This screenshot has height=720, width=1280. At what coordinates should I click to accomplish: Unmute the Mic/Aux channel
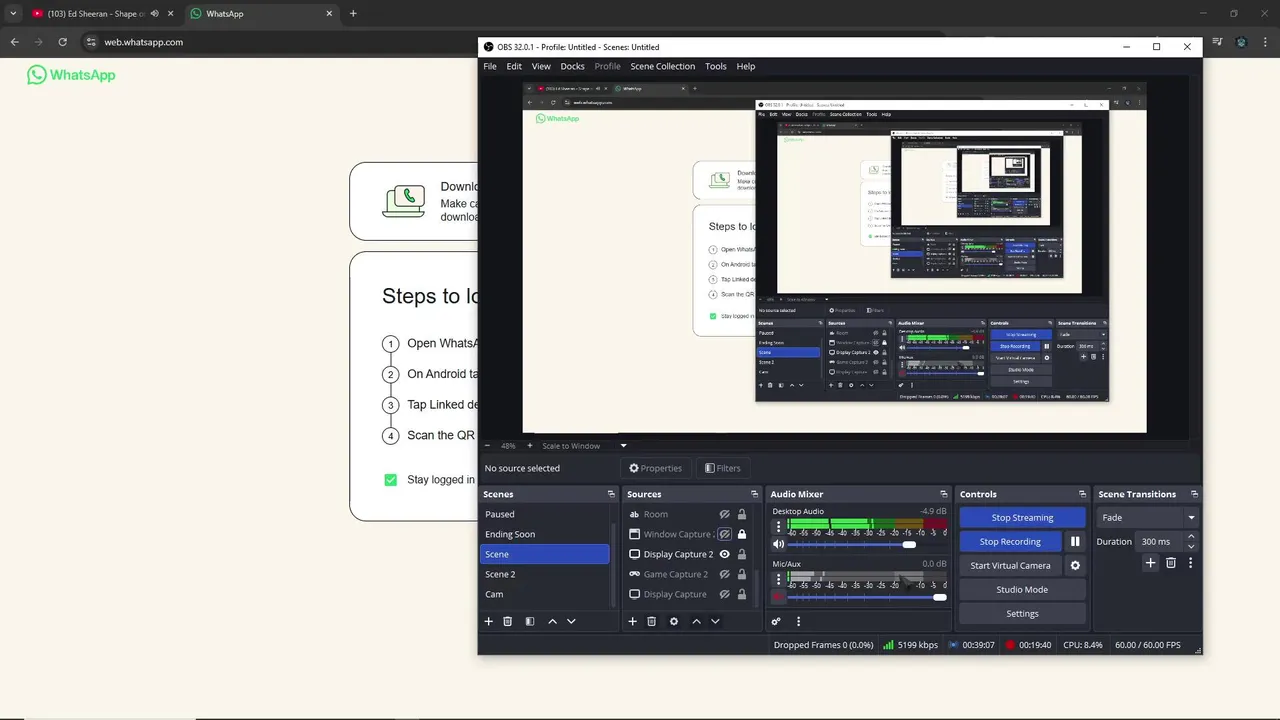coord(778,597)
